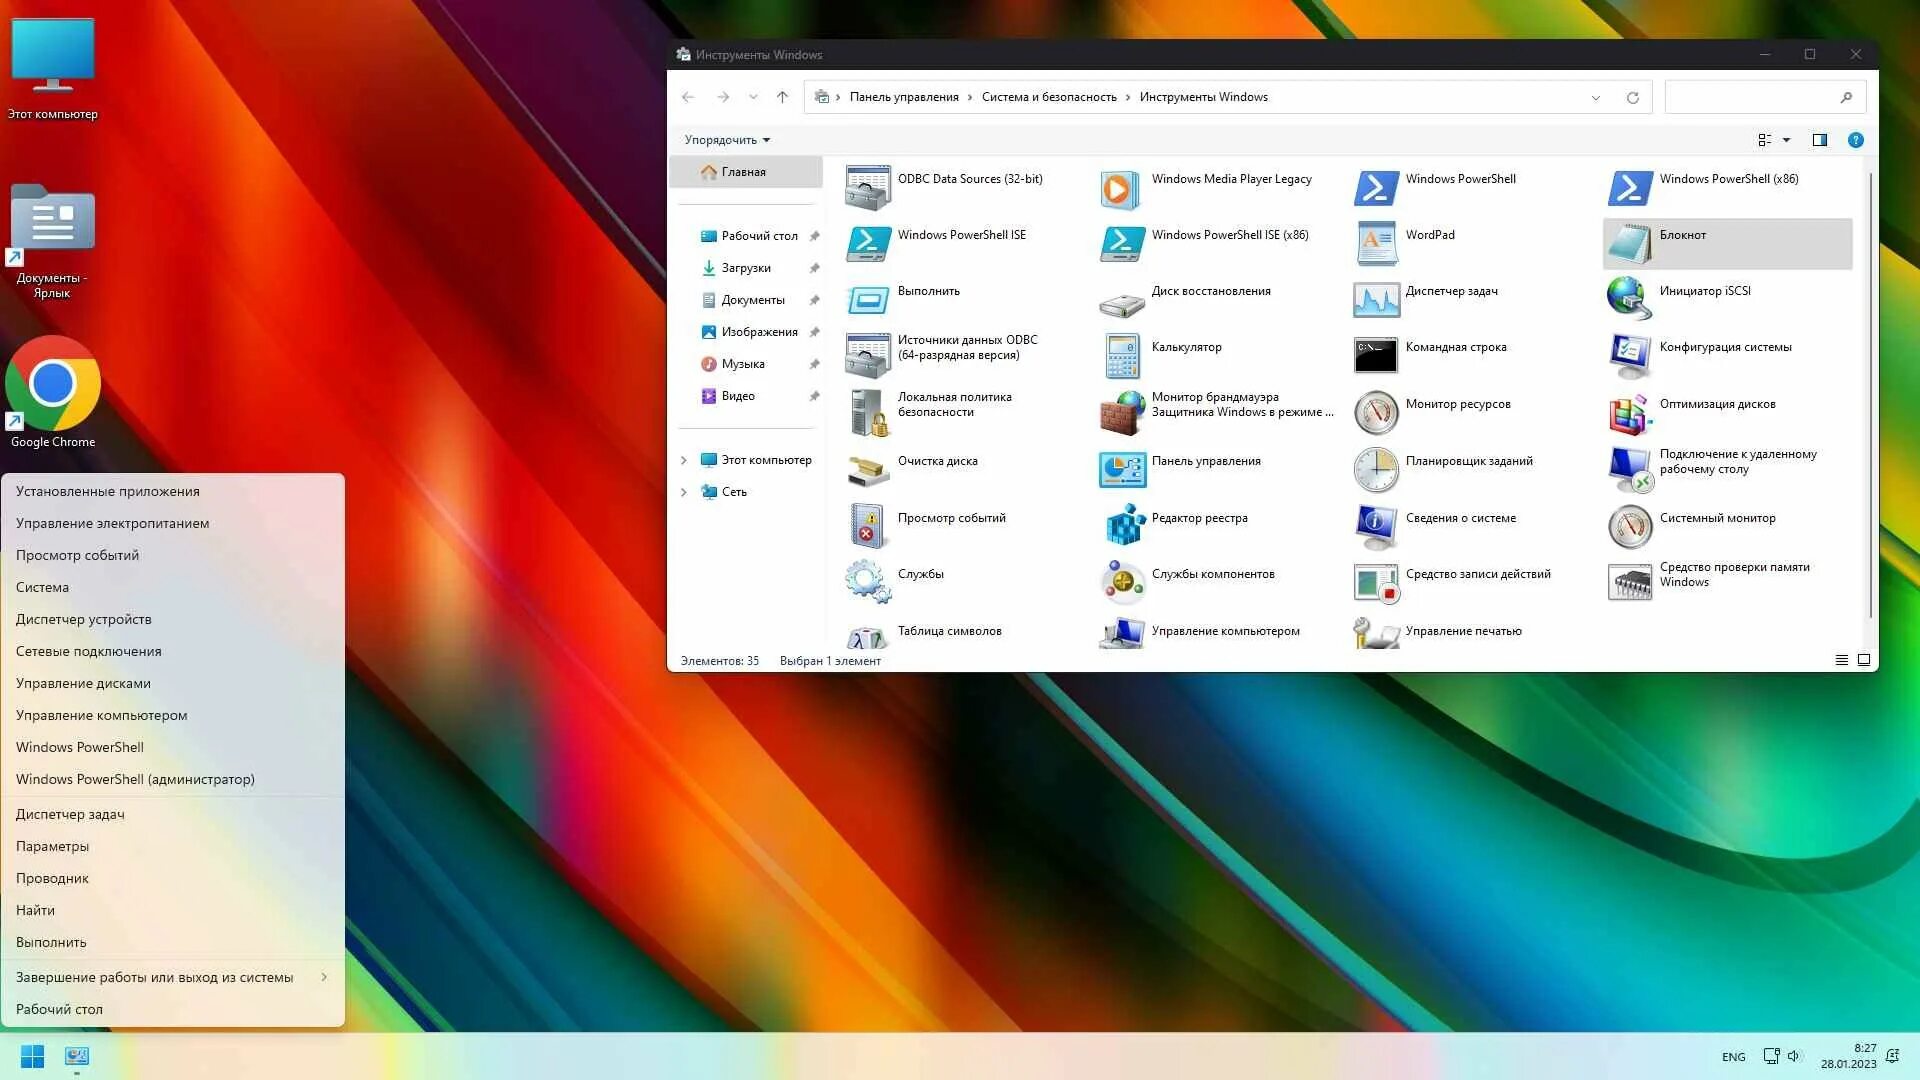Open ODBC Data Sources (32-bit) icon

click(x=867, y=188)
